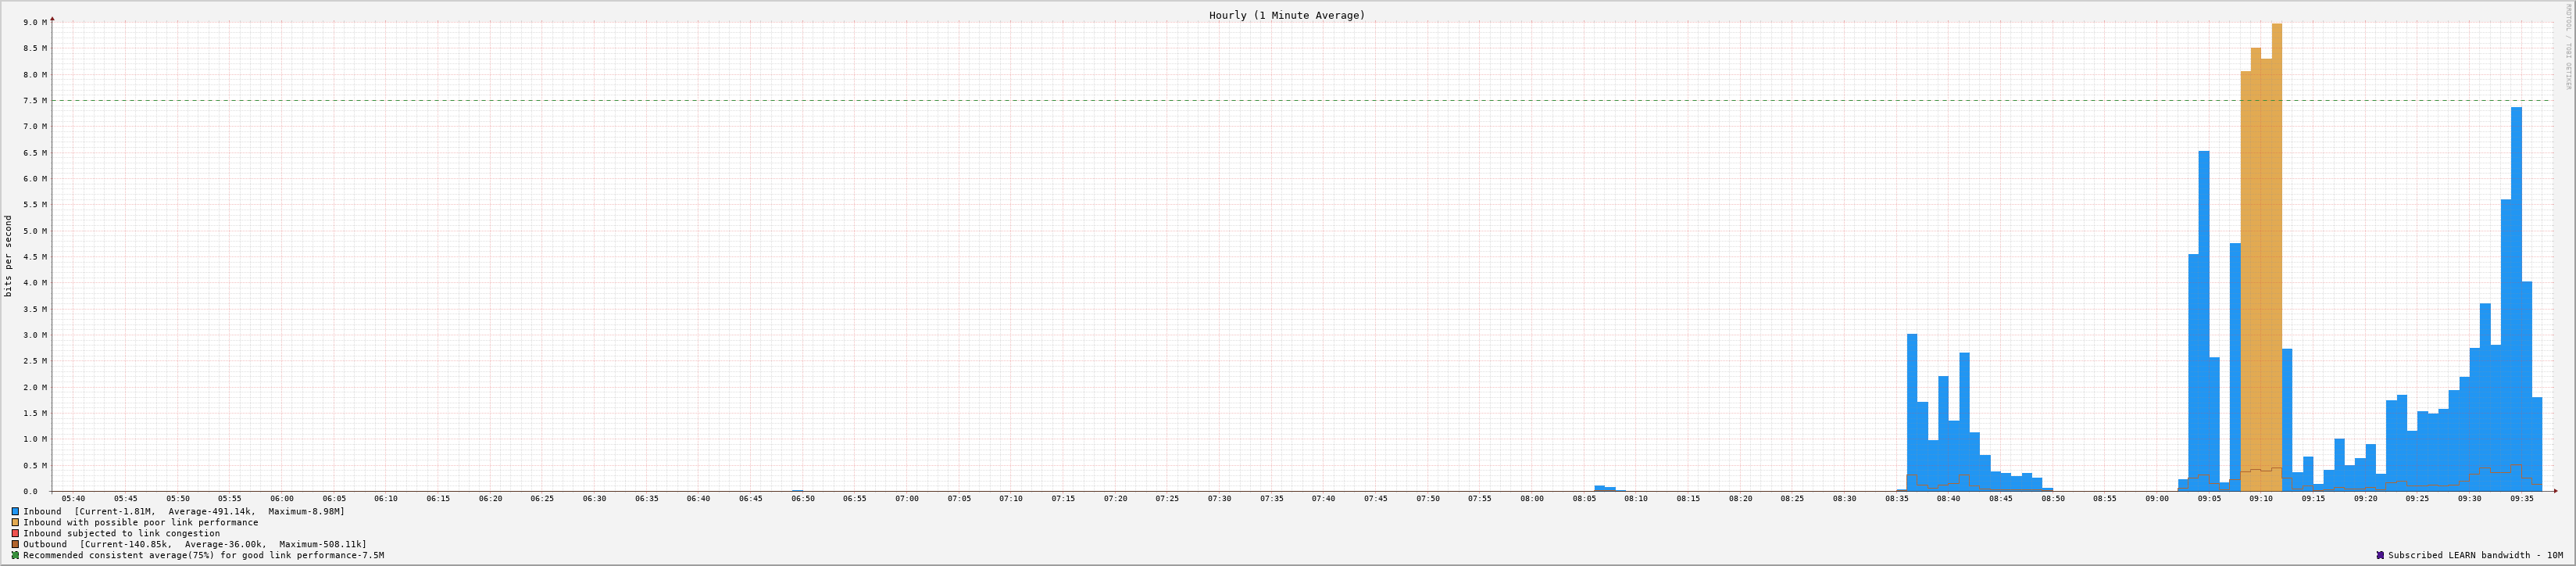
Task: Select the tallest orange bar near 09:10
Action: [x=2277, y=250]
